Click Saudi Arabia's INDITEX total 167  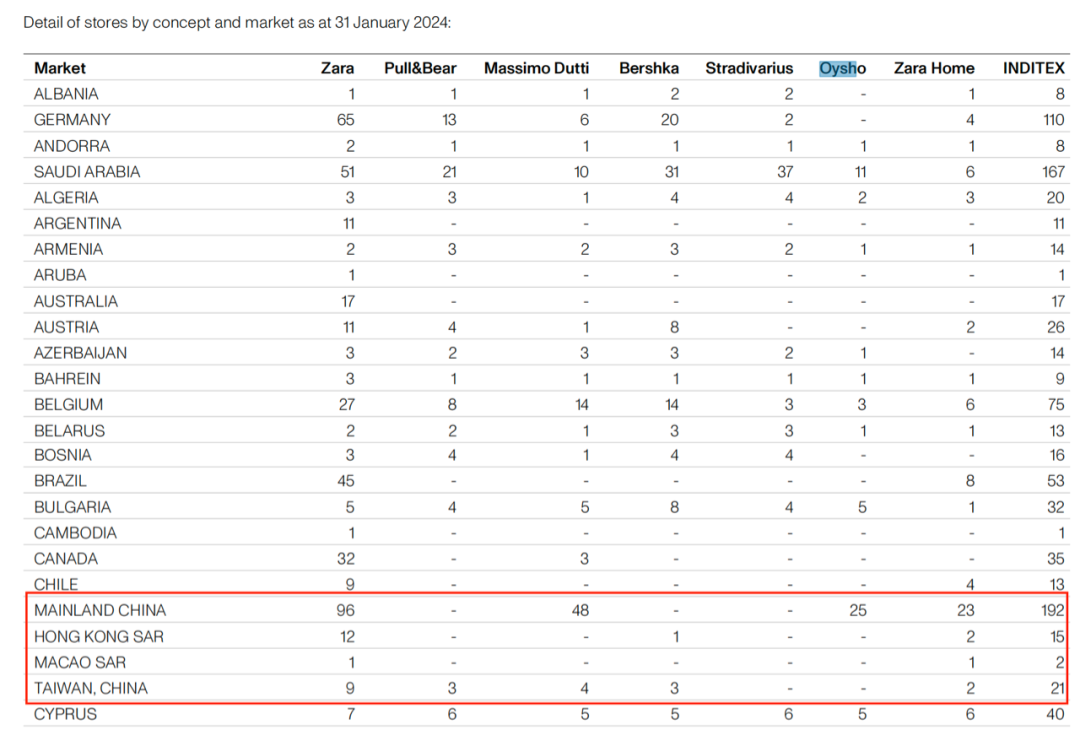(1051, 172)
